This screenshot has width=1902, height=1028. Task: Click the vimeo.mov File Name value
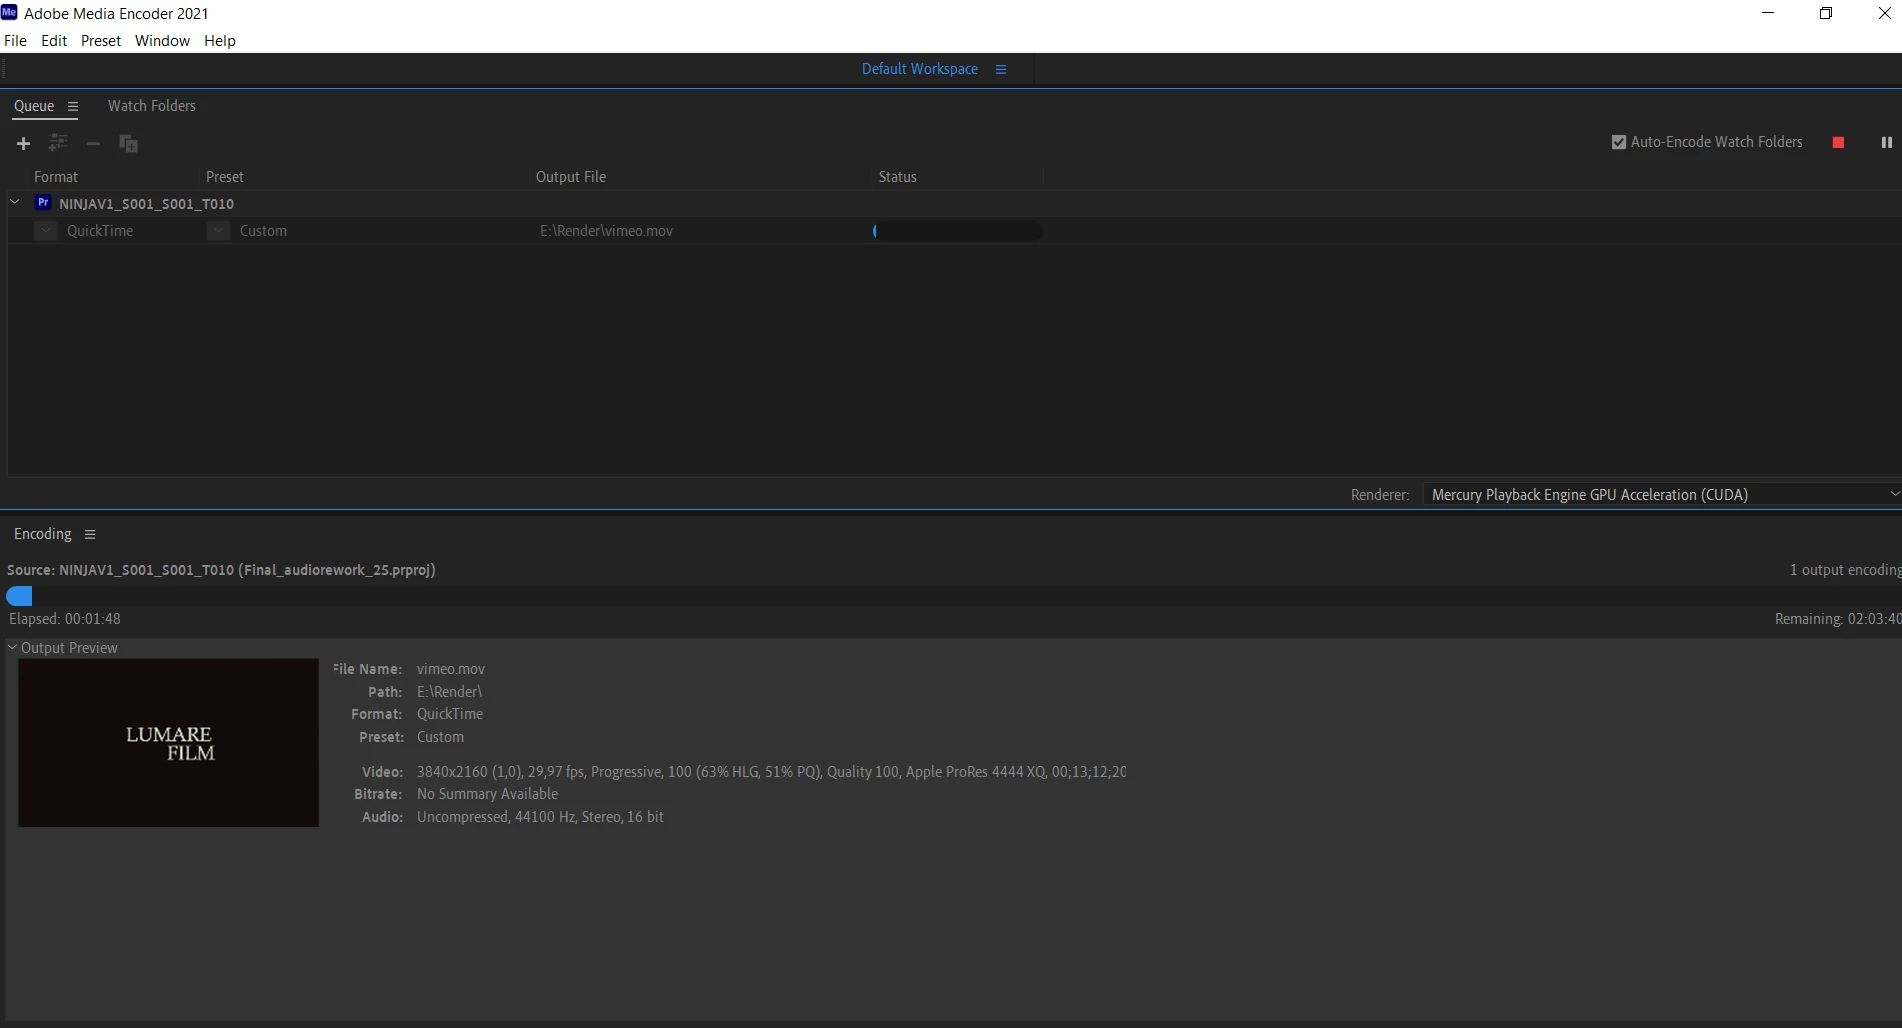pos(451,669)
